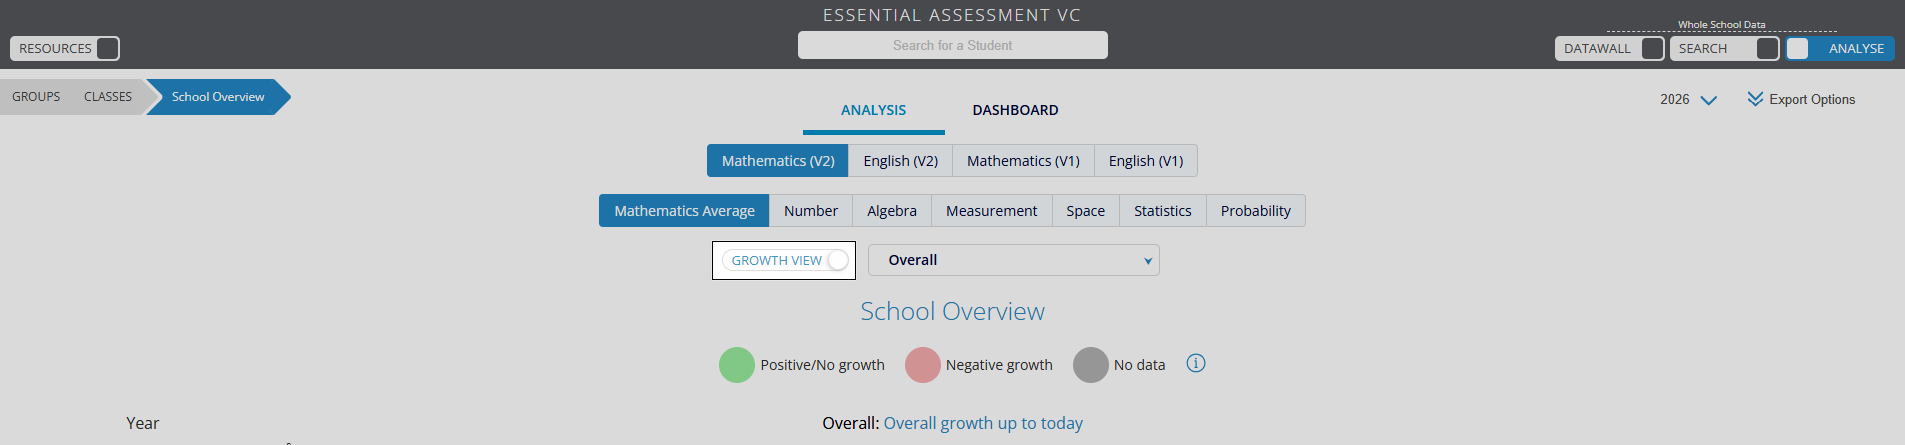This screenshot has width=1905, height=445.
Task: Open the Groups breadcrumb
Action: (x=36, y=97)
